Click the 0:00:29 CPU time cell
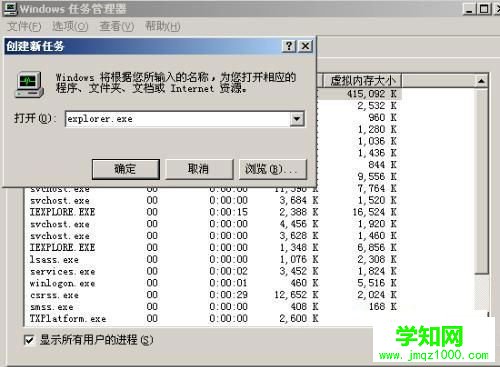This screenshot has width=500, height=367. (229, 295)
